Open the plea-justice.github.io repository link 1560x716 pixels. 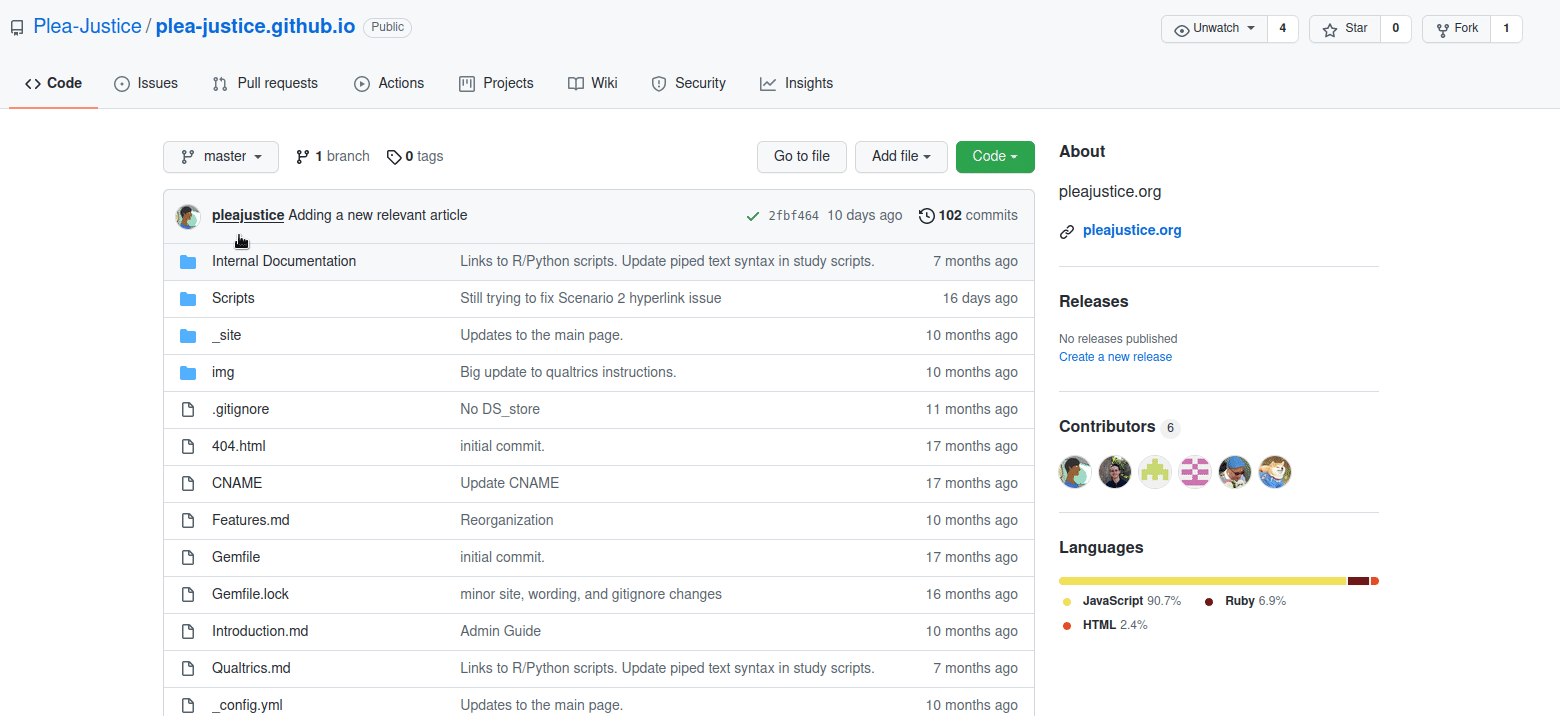255,27
